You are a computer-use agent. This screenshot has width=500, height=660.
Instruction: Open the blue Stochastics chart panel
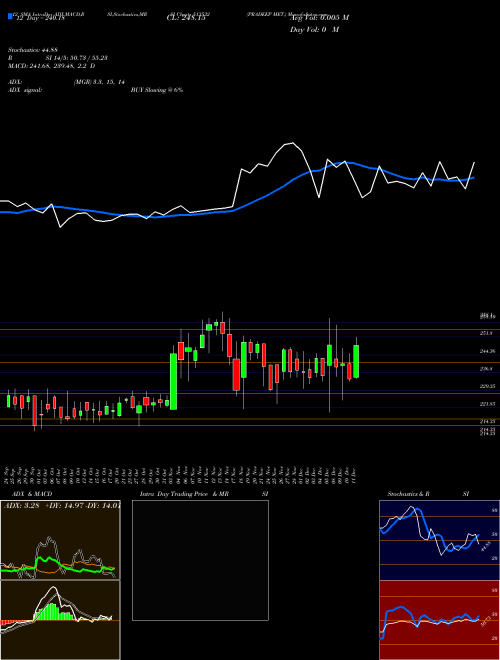pyautogui.click(x=439, y=540)
